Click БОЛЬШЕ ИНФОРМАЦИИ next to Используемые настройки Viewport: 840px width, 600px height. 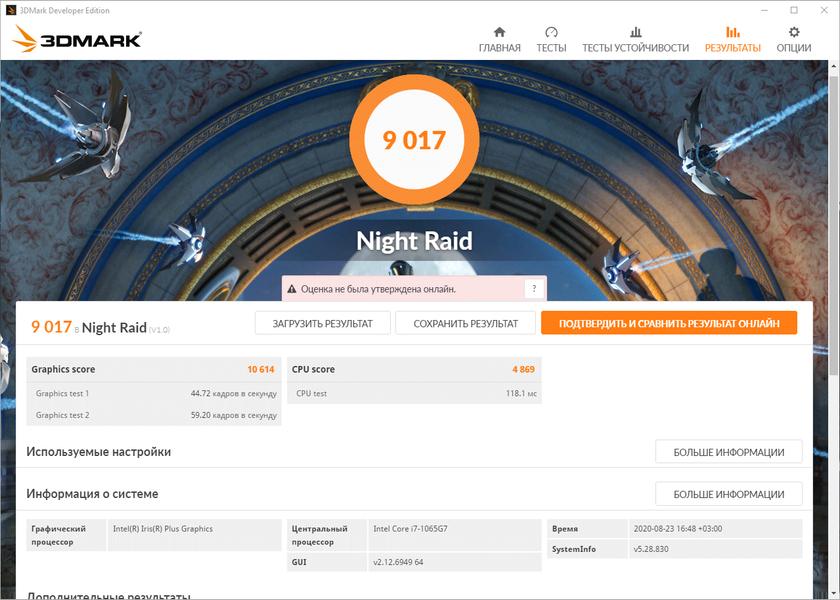tap(729, 452)
